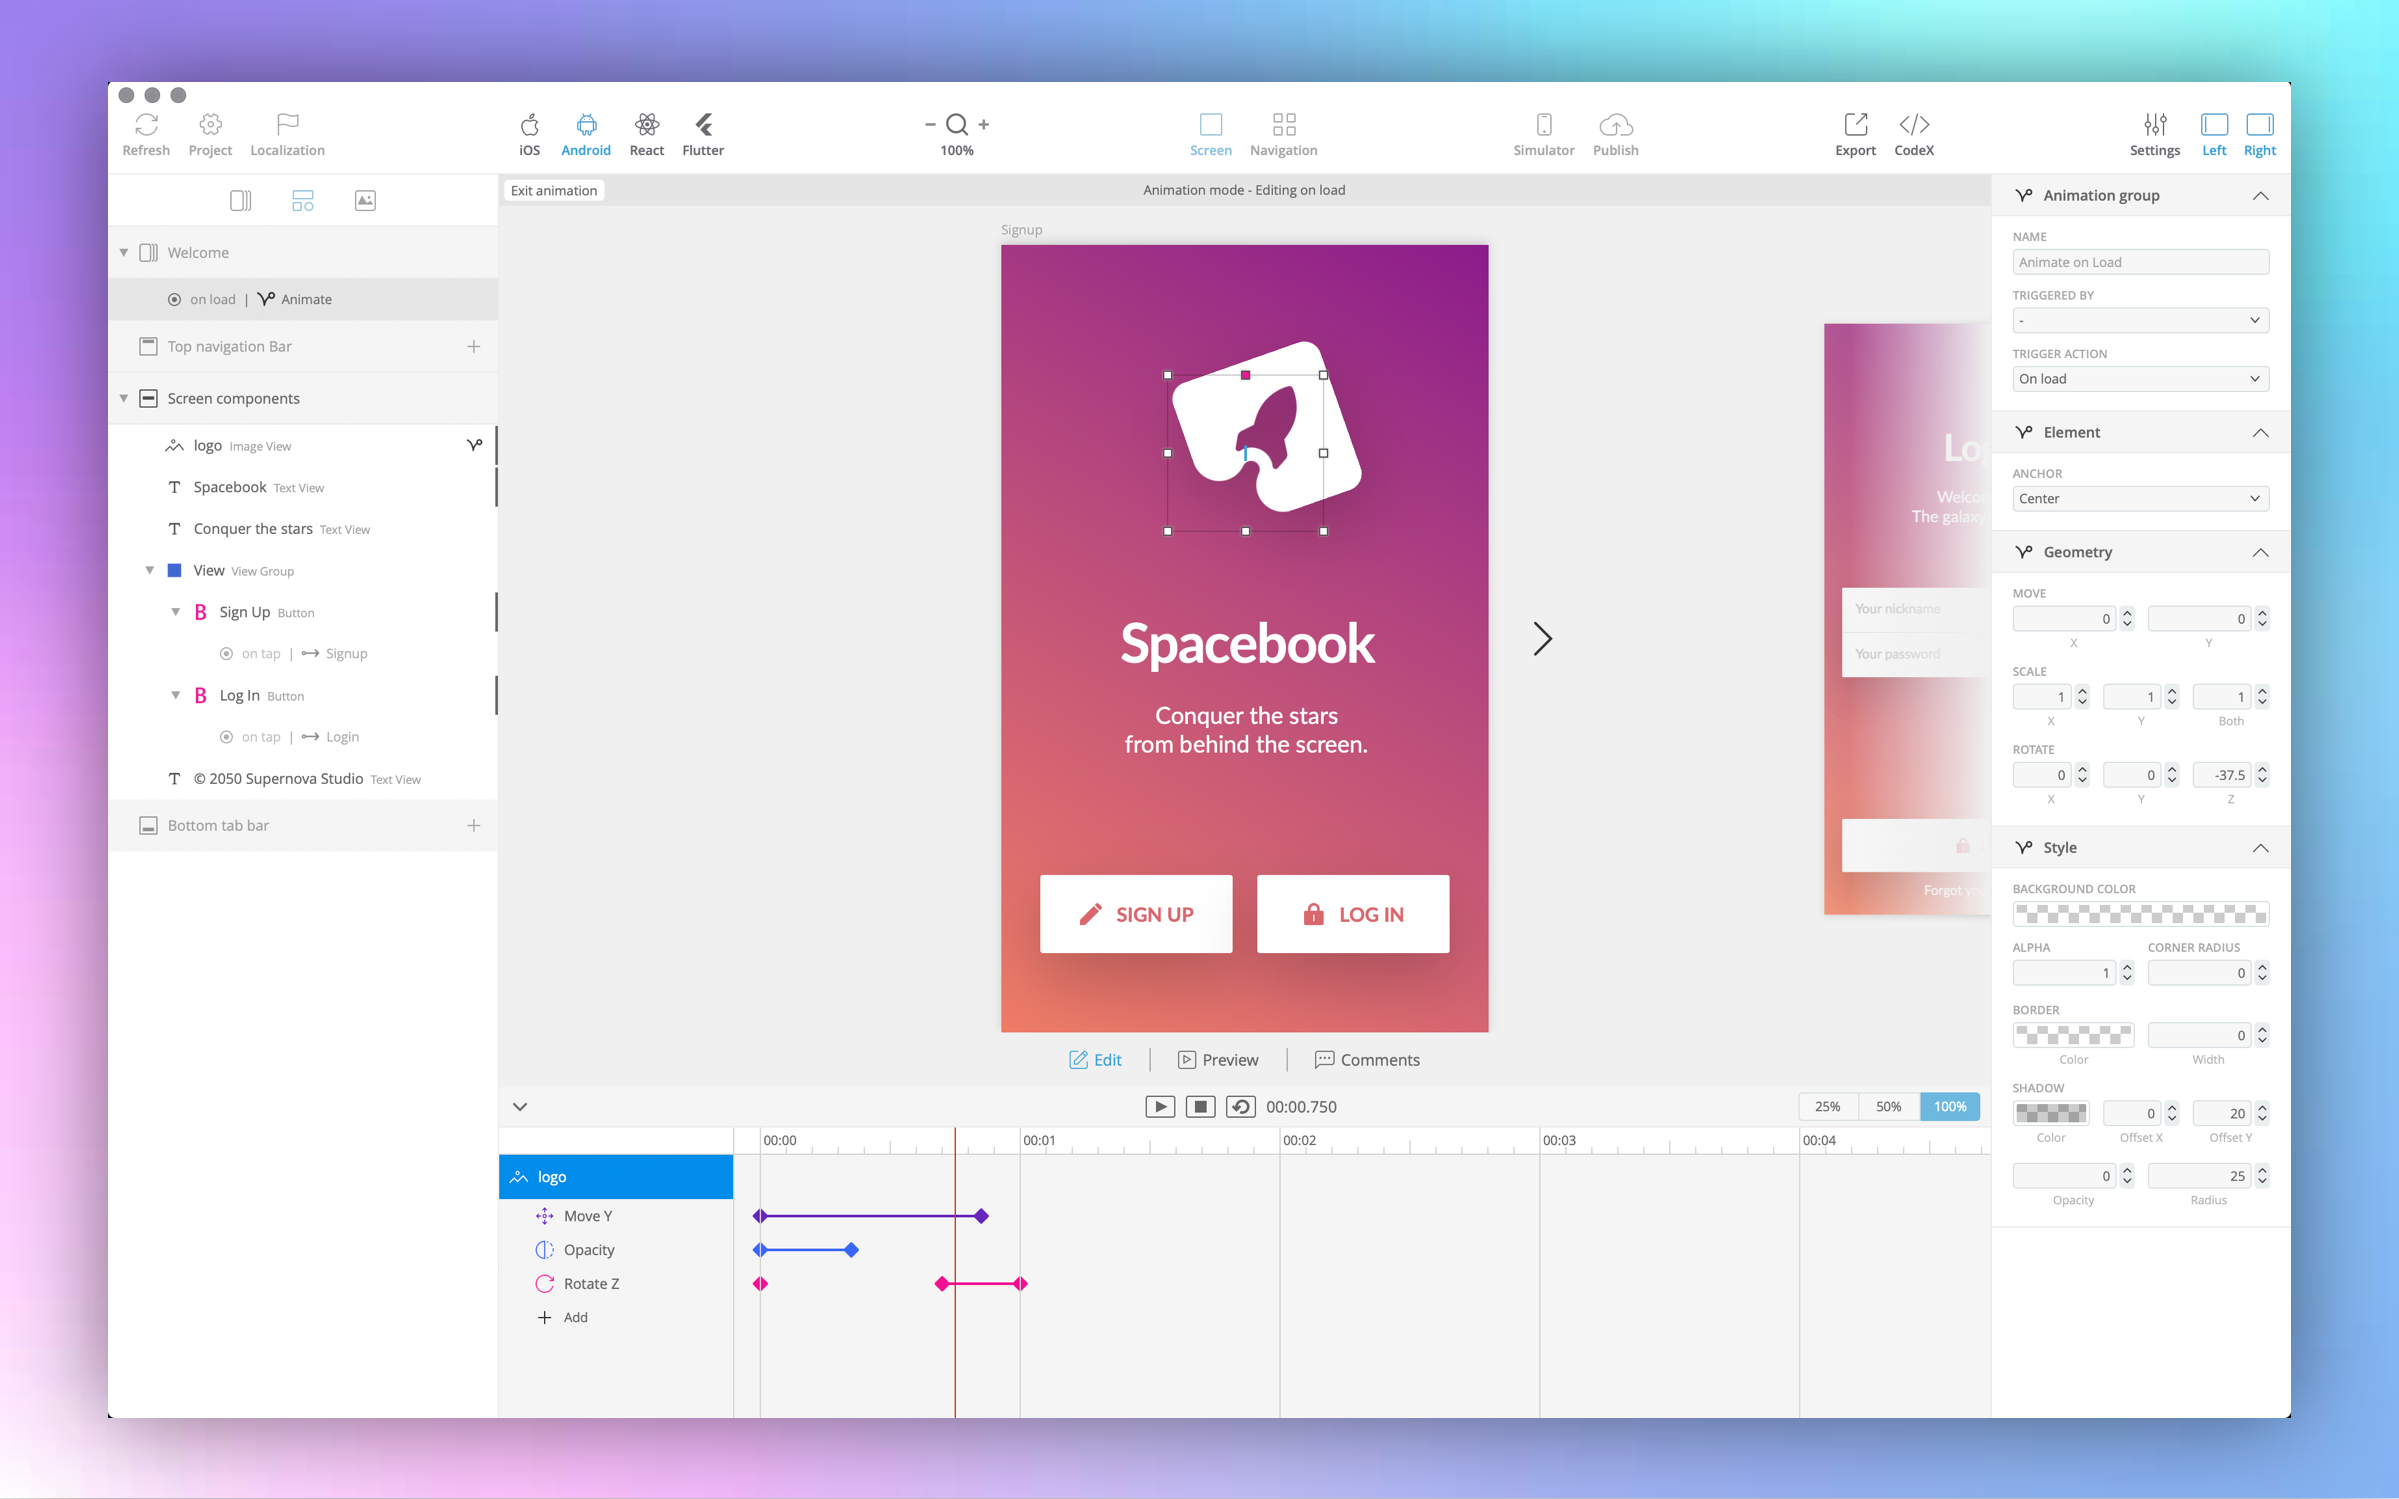Click the Exit animation button

554,190
